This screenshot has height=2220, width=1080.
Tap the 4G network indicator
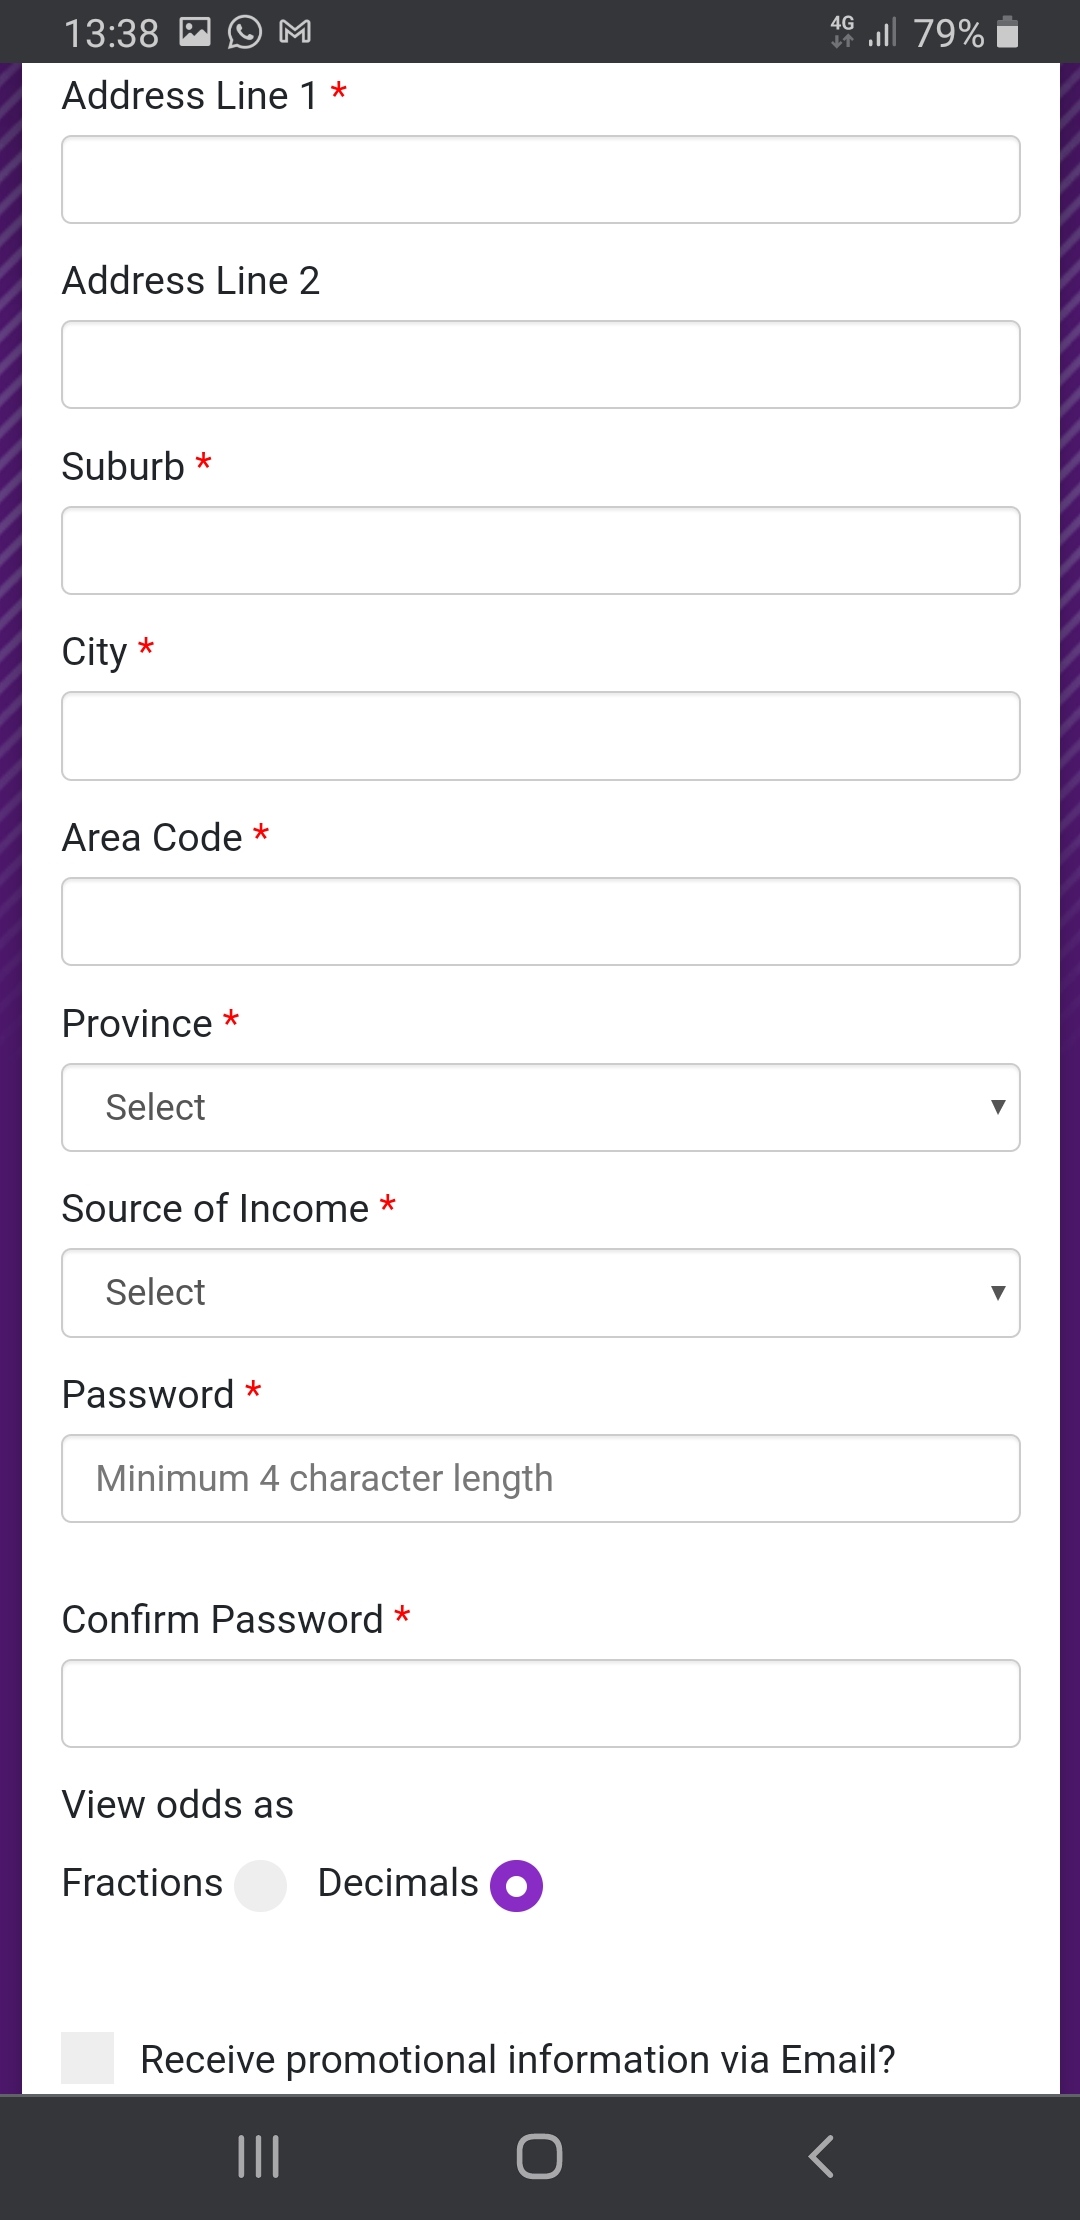pos(843,31)
